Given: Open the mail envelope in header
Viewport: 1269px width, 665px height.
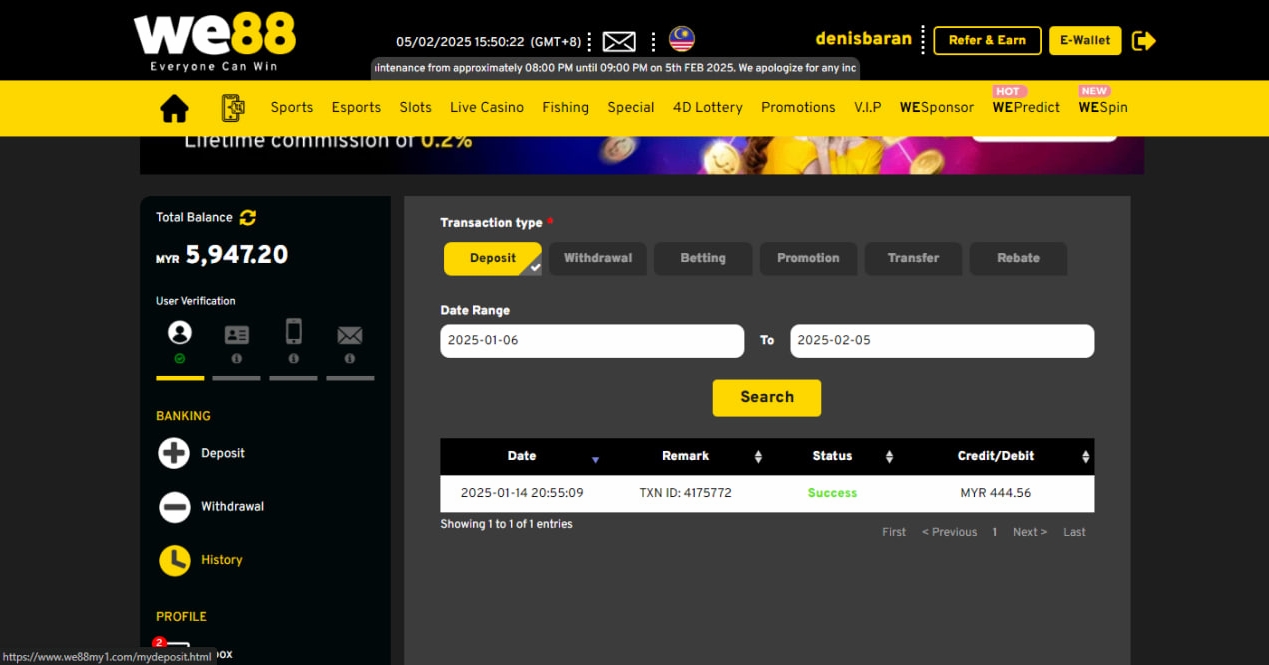Looking at the screenshot, I should point(619,42).
